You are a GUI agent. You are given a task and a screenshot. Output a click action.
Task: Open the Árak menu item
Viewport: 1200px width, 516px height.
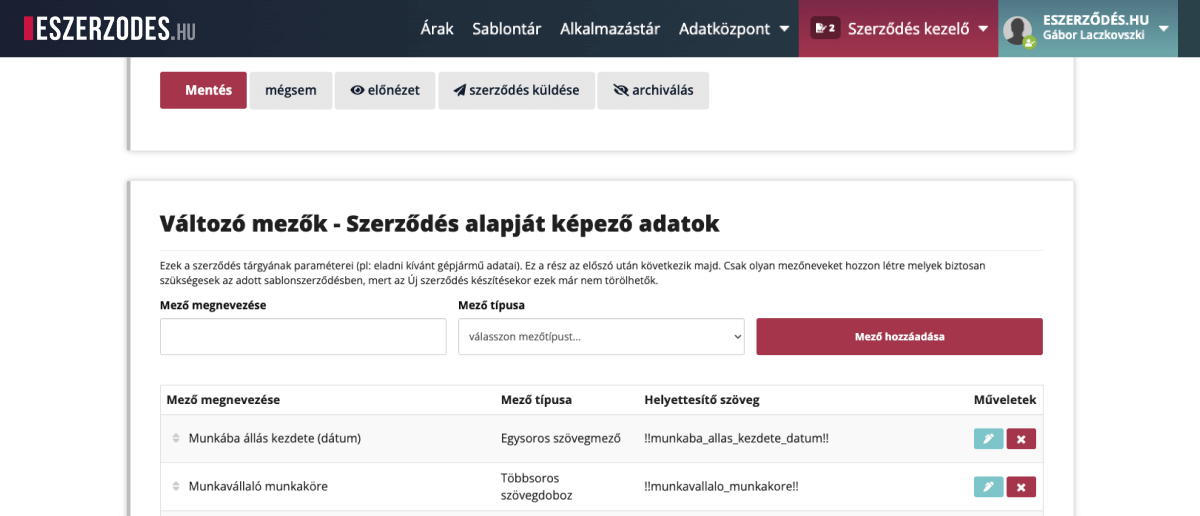click(437, 28)
